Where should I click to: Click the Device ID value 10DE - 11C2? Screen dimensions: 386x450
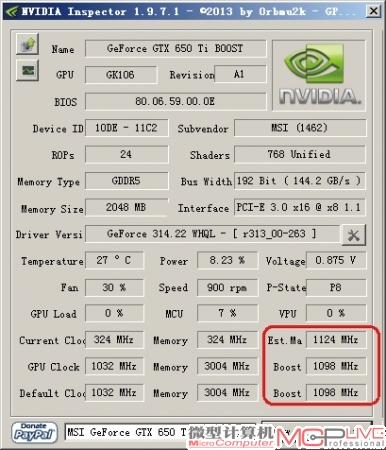(x=127, y=128)
